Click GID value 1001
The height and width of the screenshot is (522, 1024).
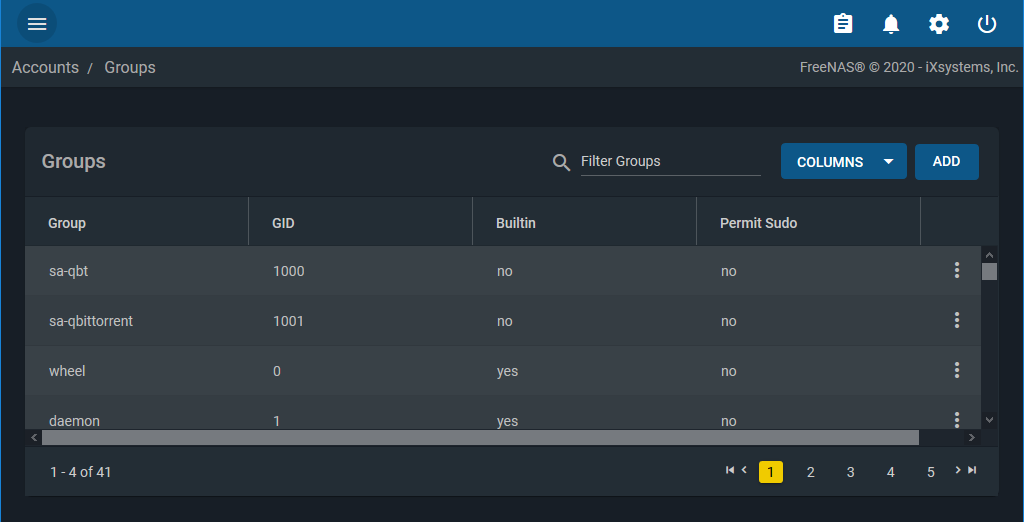(288, 321)
